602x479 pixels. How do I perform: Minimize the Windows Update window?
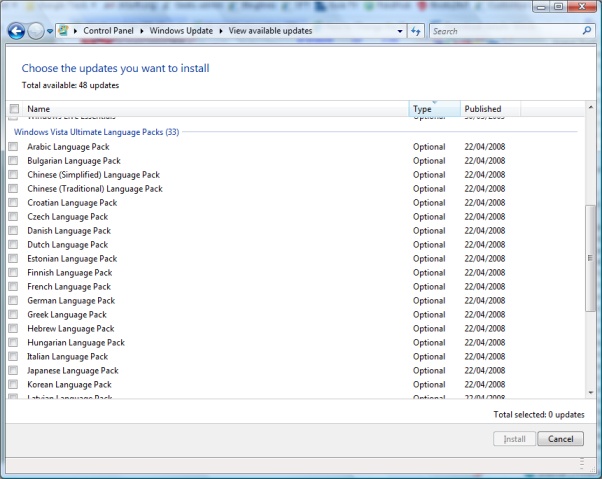pyautogui.click(x=541, y=7)
